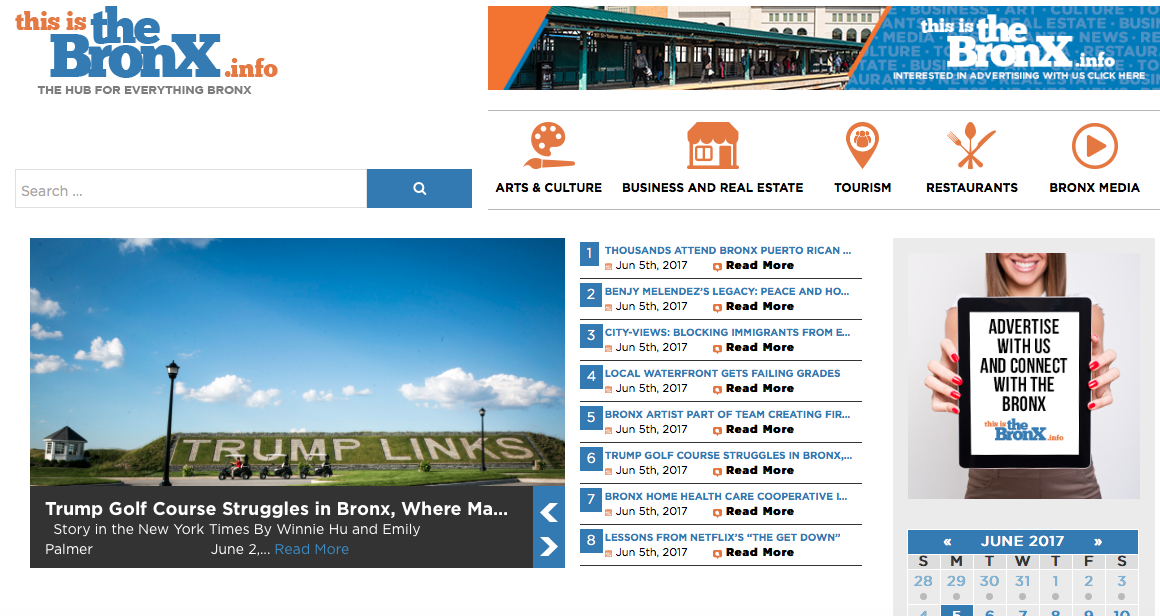Open the Restaurants menu label

(972, 188)
